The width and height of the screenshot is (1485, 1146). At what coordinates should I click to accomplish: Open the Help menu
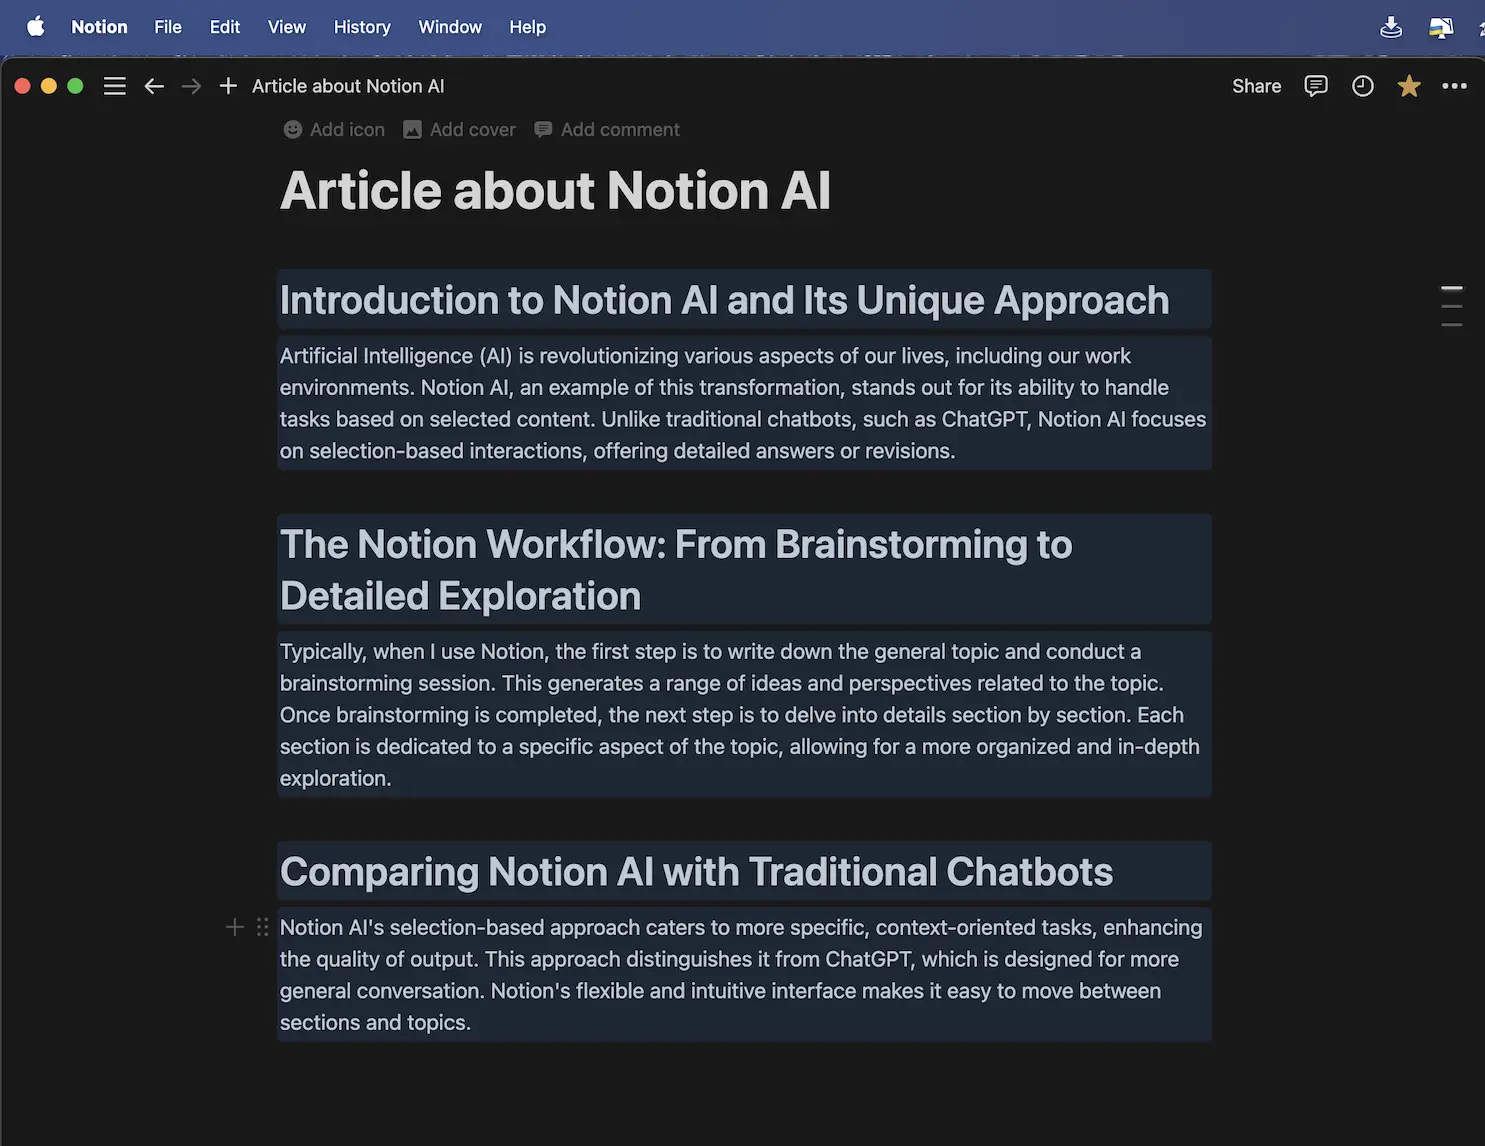coord(527,27)
